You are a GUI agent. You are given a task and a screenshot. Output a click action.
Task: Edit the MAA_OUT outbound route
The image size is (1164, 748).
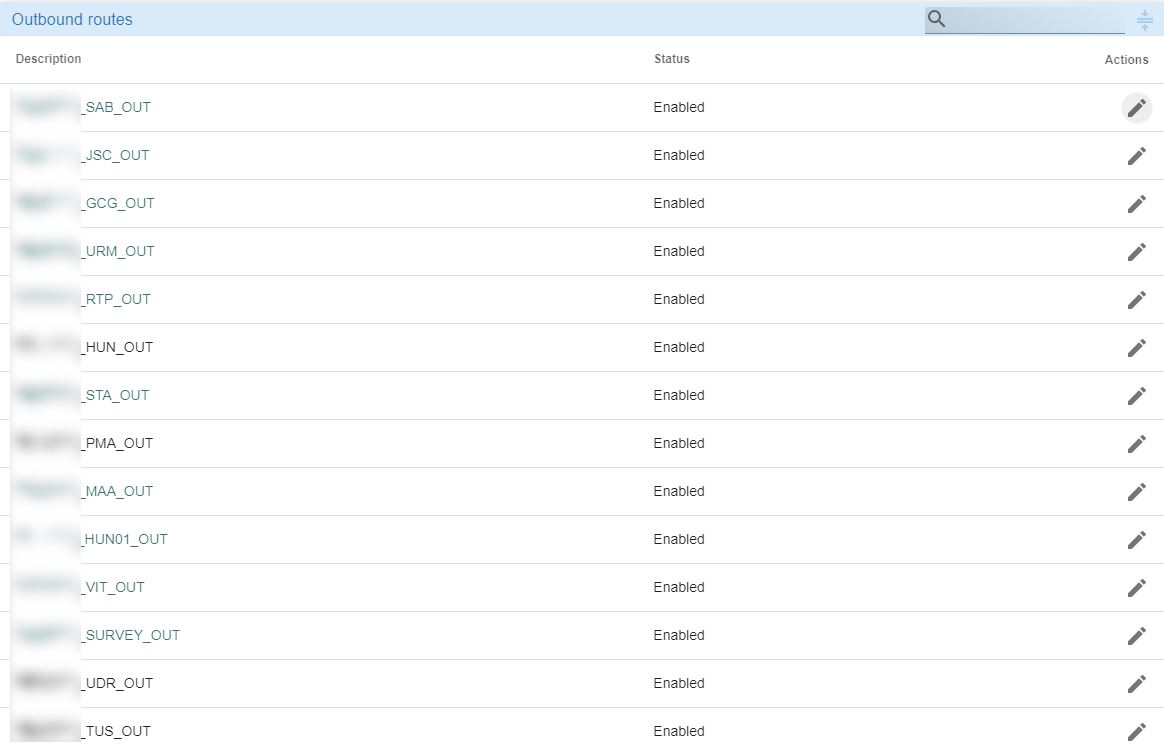[1137, 491]
